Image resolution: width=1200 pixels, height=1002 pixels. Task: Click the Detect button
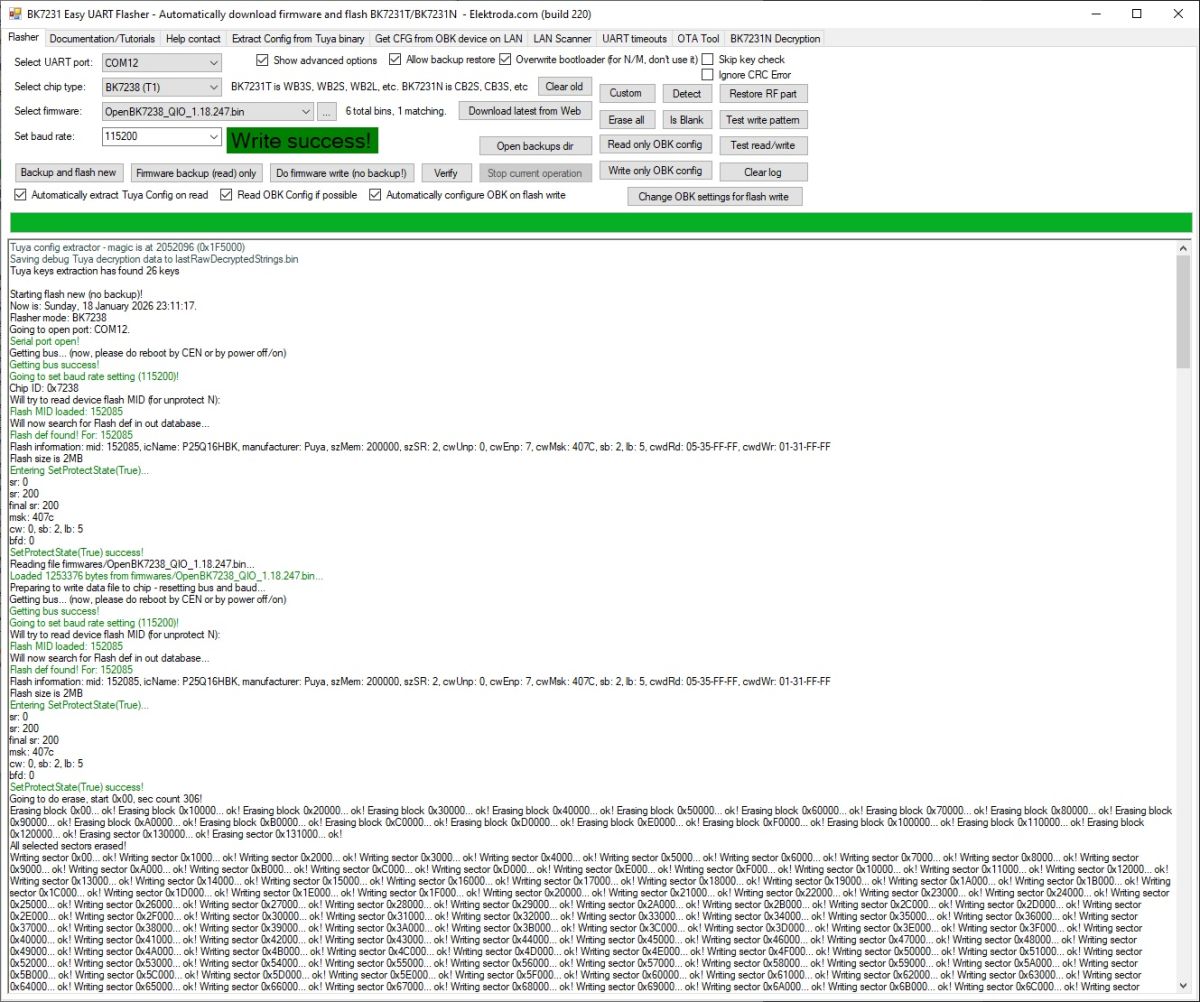(686, 94)
